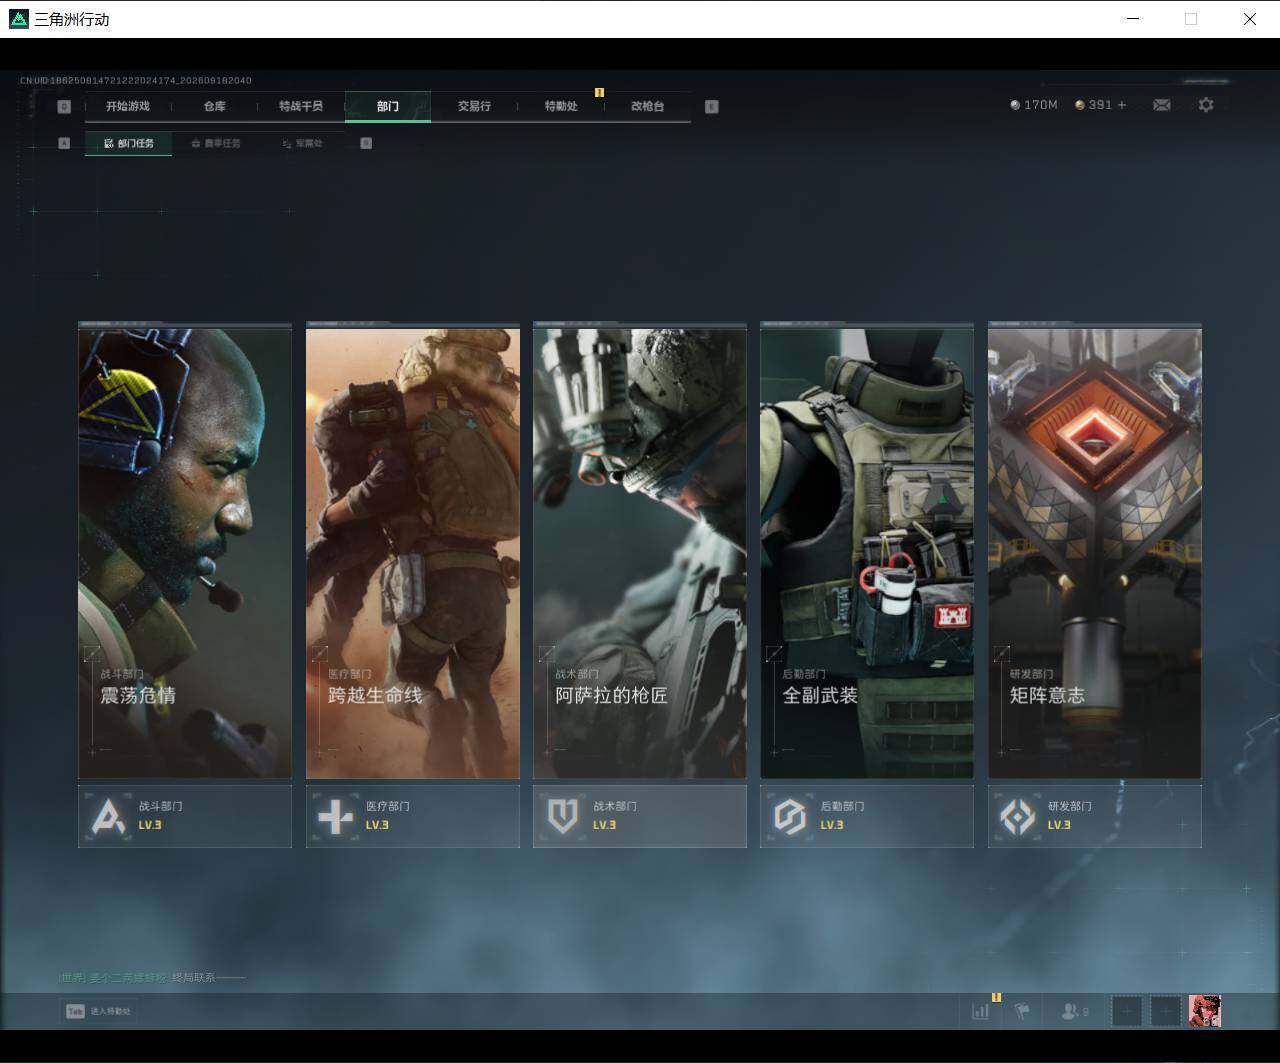
Task: Open the 改枪台 tab
Action: [648, 106]
